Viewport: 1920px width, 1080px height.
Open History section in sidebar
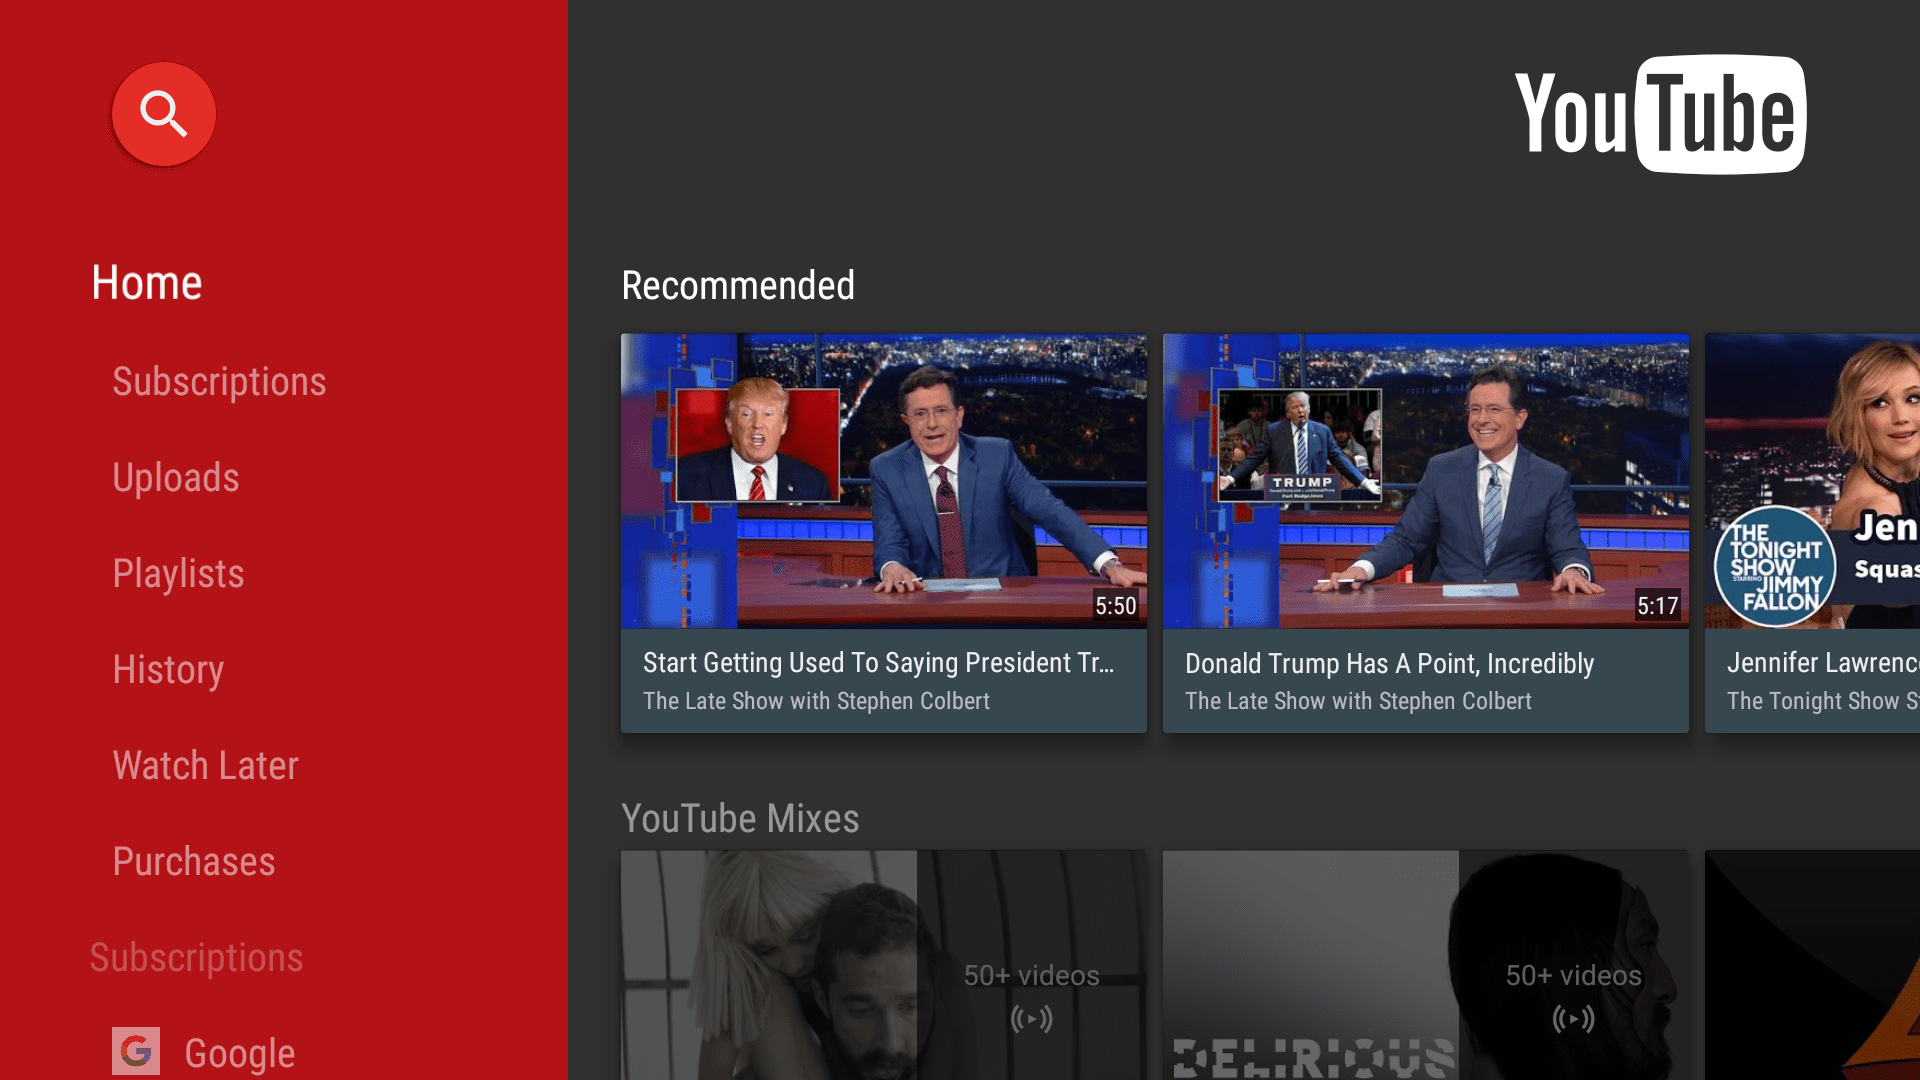point(165,670)
